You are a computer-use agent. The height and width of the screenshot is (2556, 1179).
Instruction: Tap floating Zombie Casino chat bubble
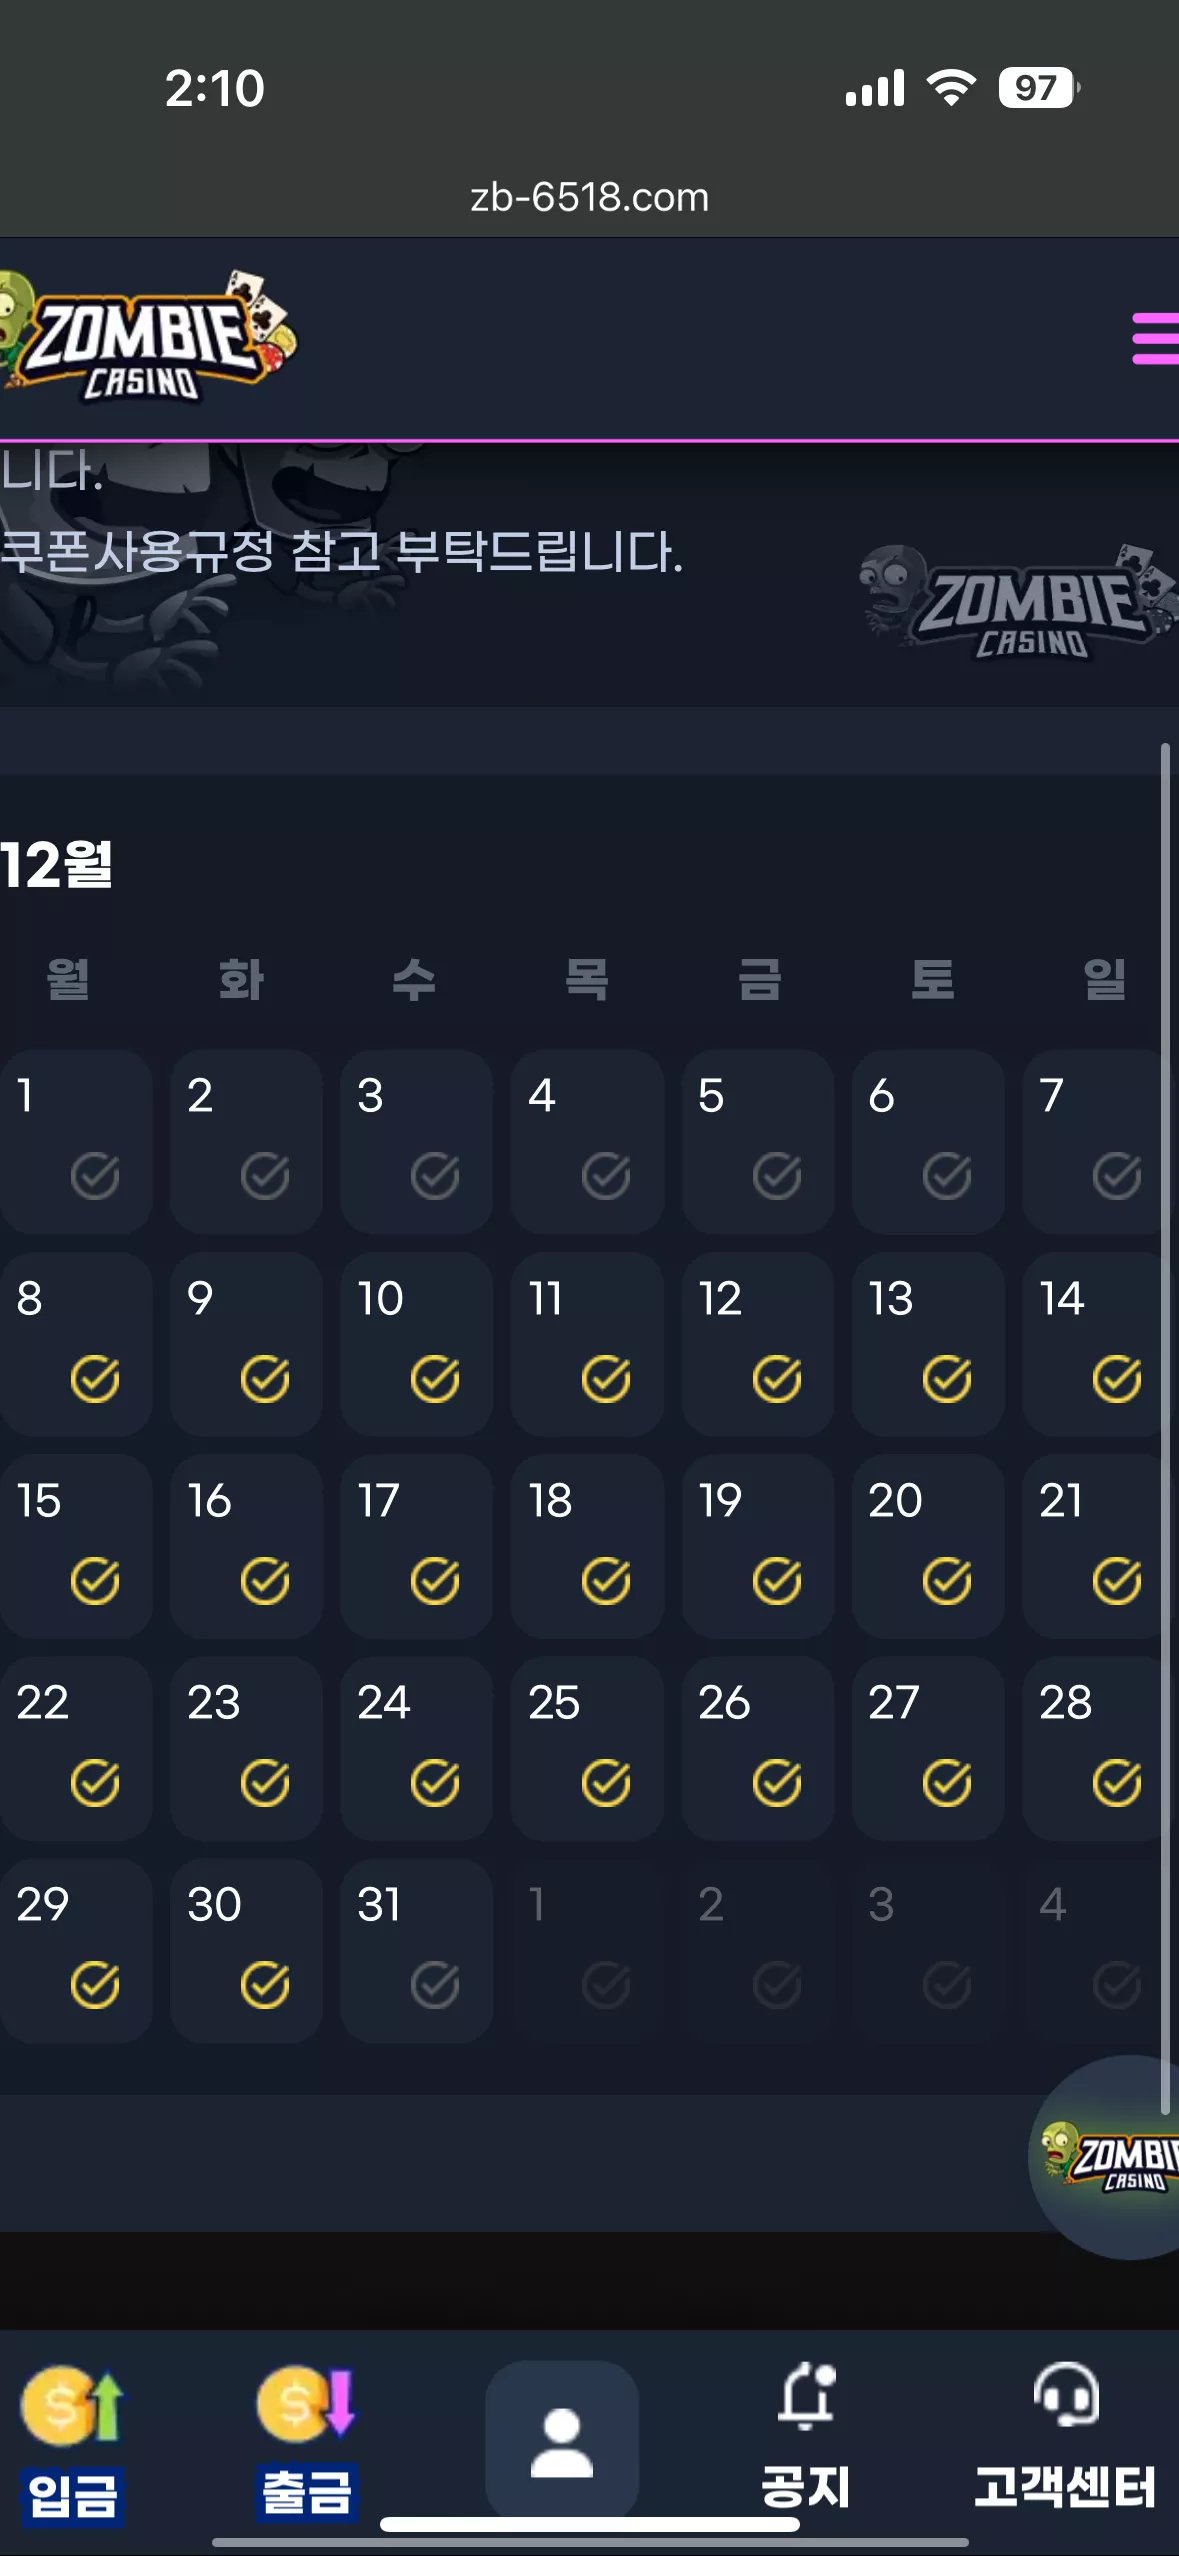coord(1105,2157)
